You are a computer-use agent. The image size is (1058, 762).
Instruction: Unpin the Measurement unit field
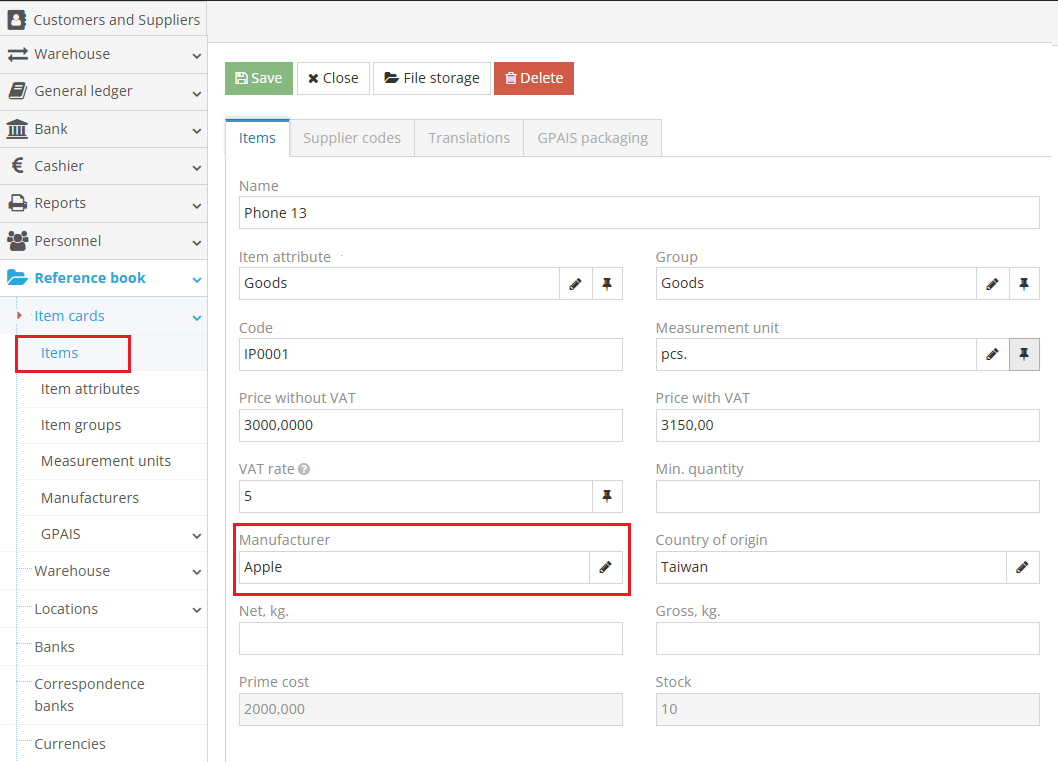pyautogui.click(x=1024, y=354)
